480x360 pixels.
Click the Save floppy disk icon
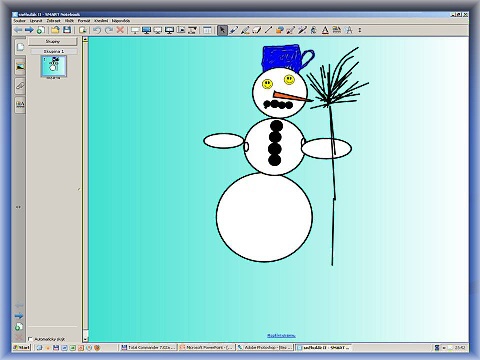(67, 30)
